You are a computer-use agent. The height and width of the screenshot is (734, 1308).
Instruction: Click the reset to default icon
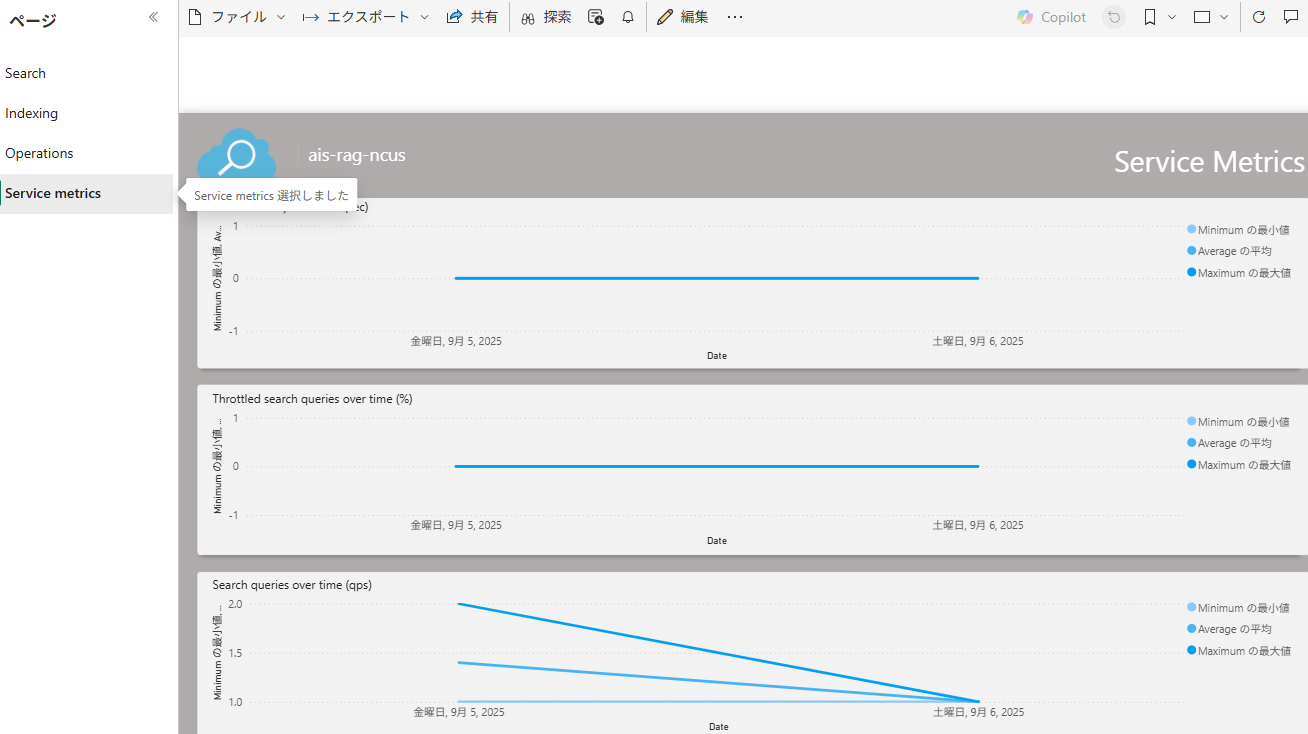pyautogui.click(x=1114, y=17)
